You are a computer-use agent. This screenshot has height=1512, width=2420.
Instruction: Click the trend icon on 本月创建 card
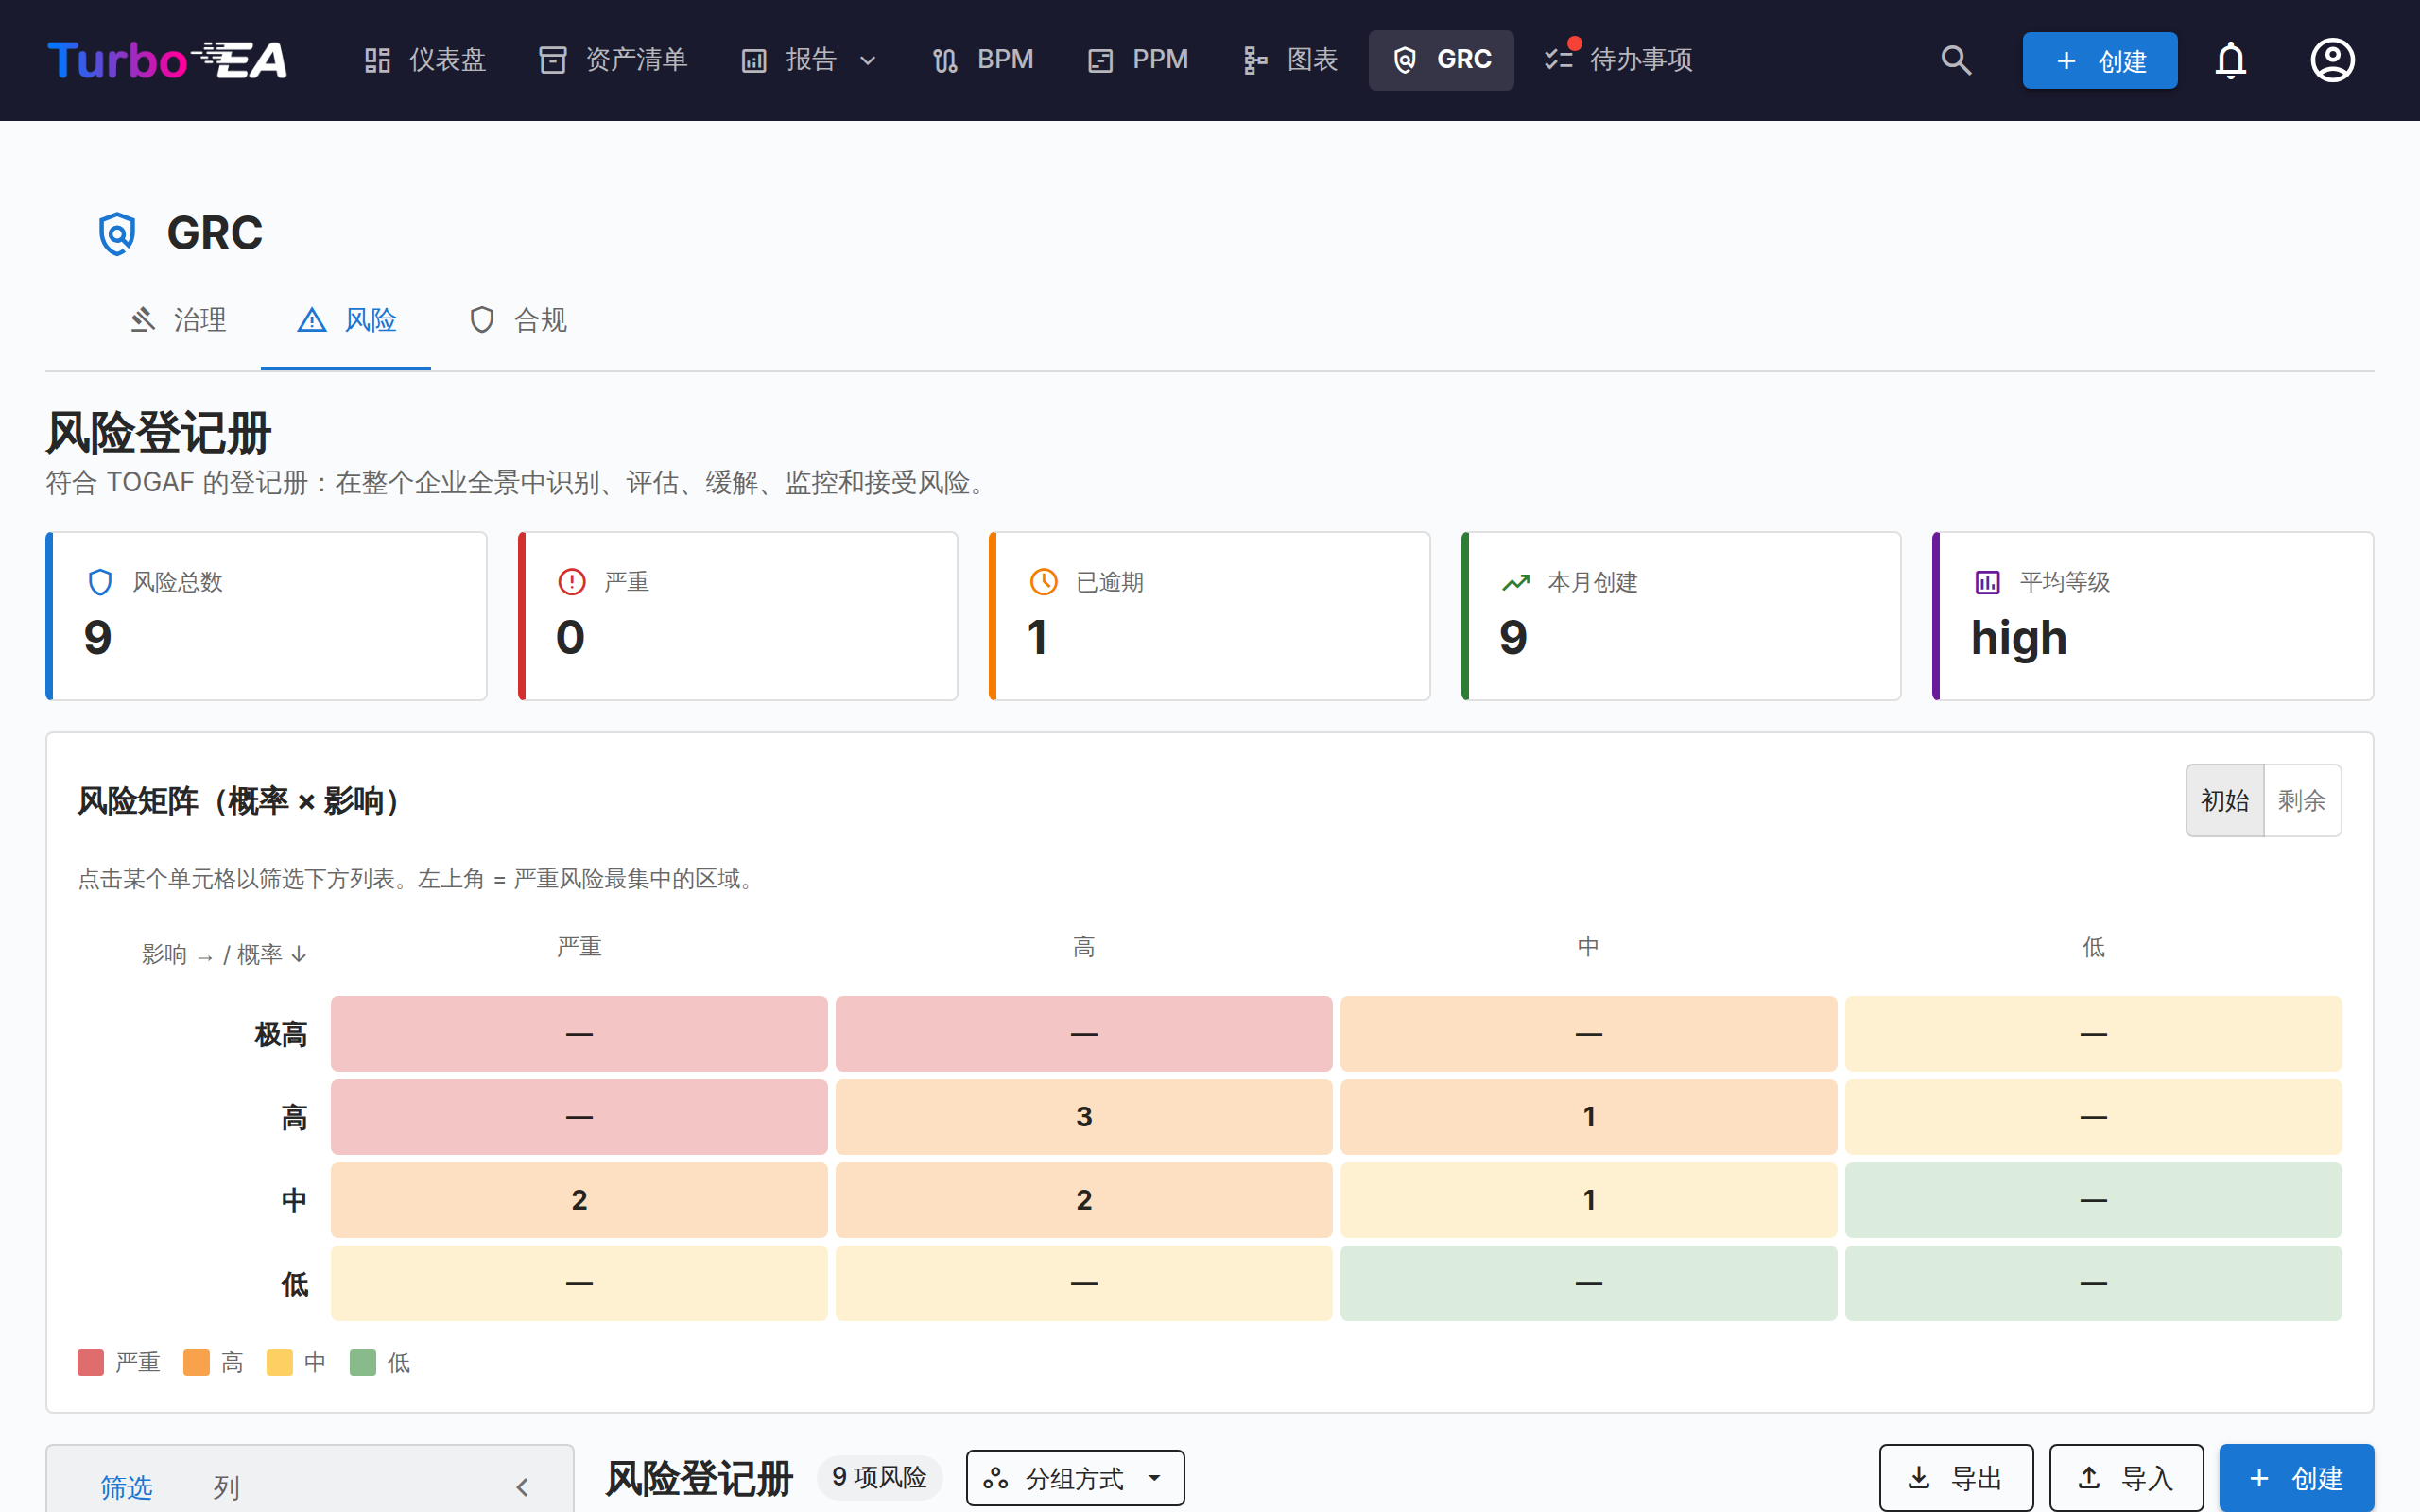coord(1516,582)
